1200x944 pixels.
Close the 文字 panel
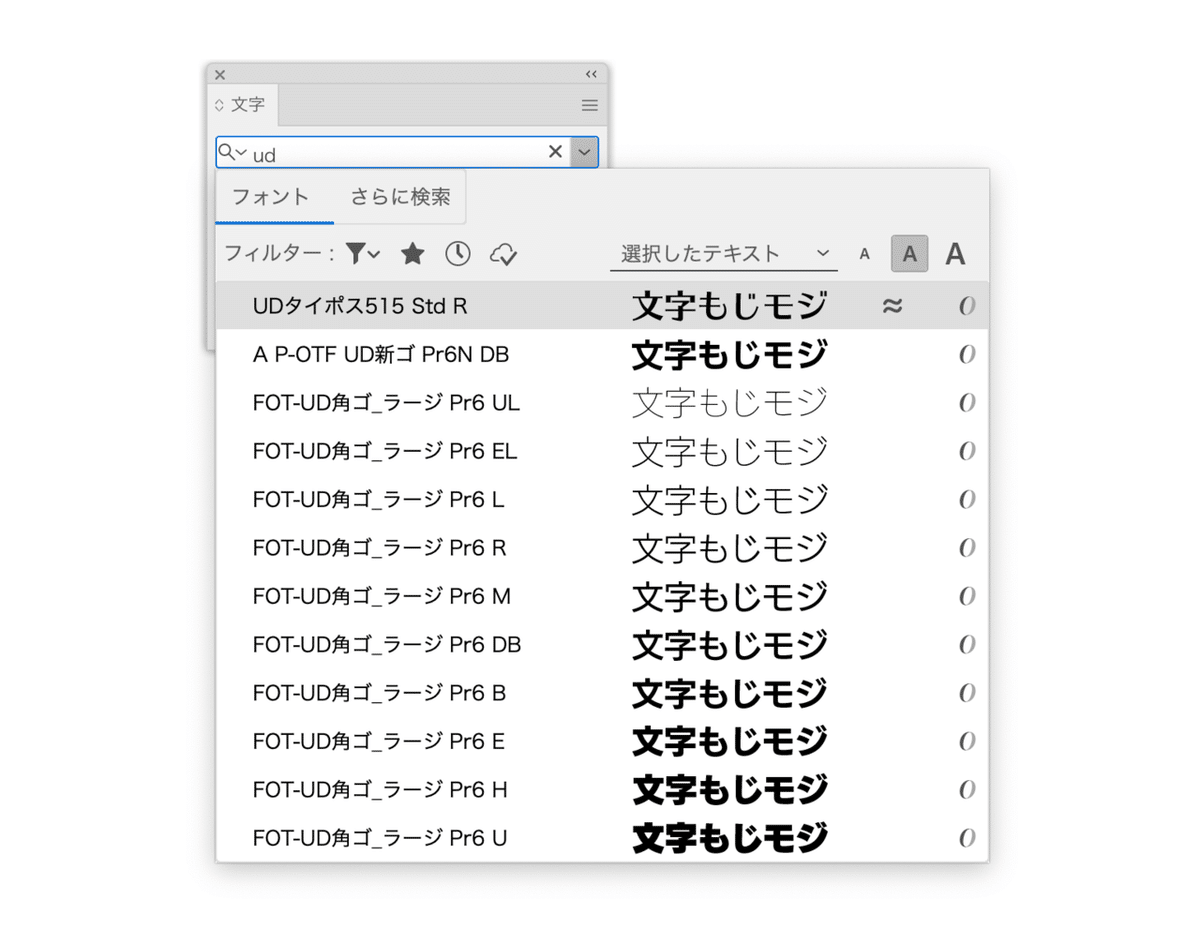[x=220, y=75]
